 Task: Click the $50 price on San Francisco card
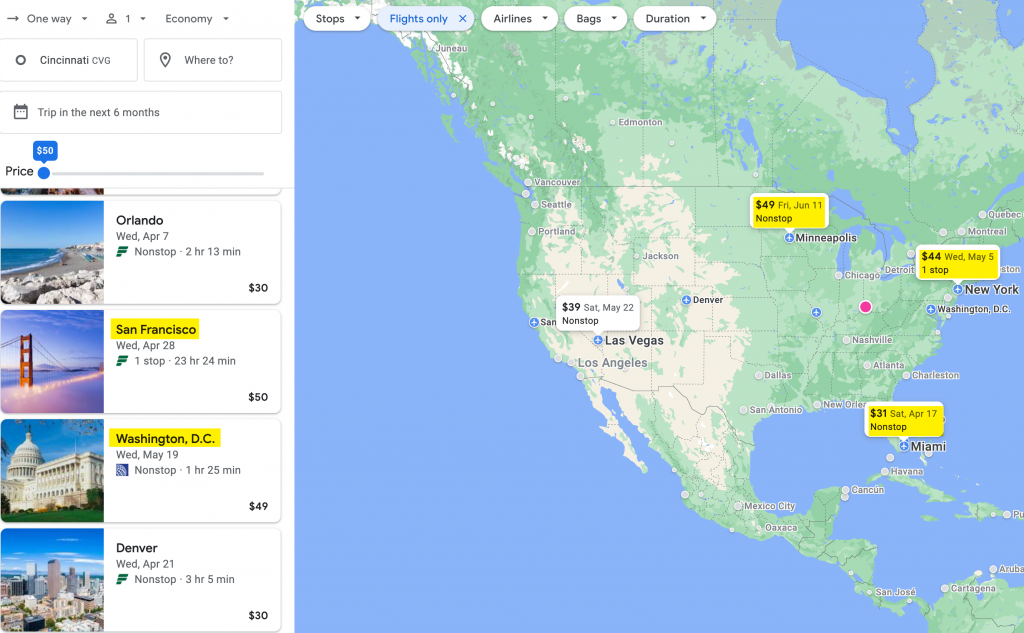(258, 397)
